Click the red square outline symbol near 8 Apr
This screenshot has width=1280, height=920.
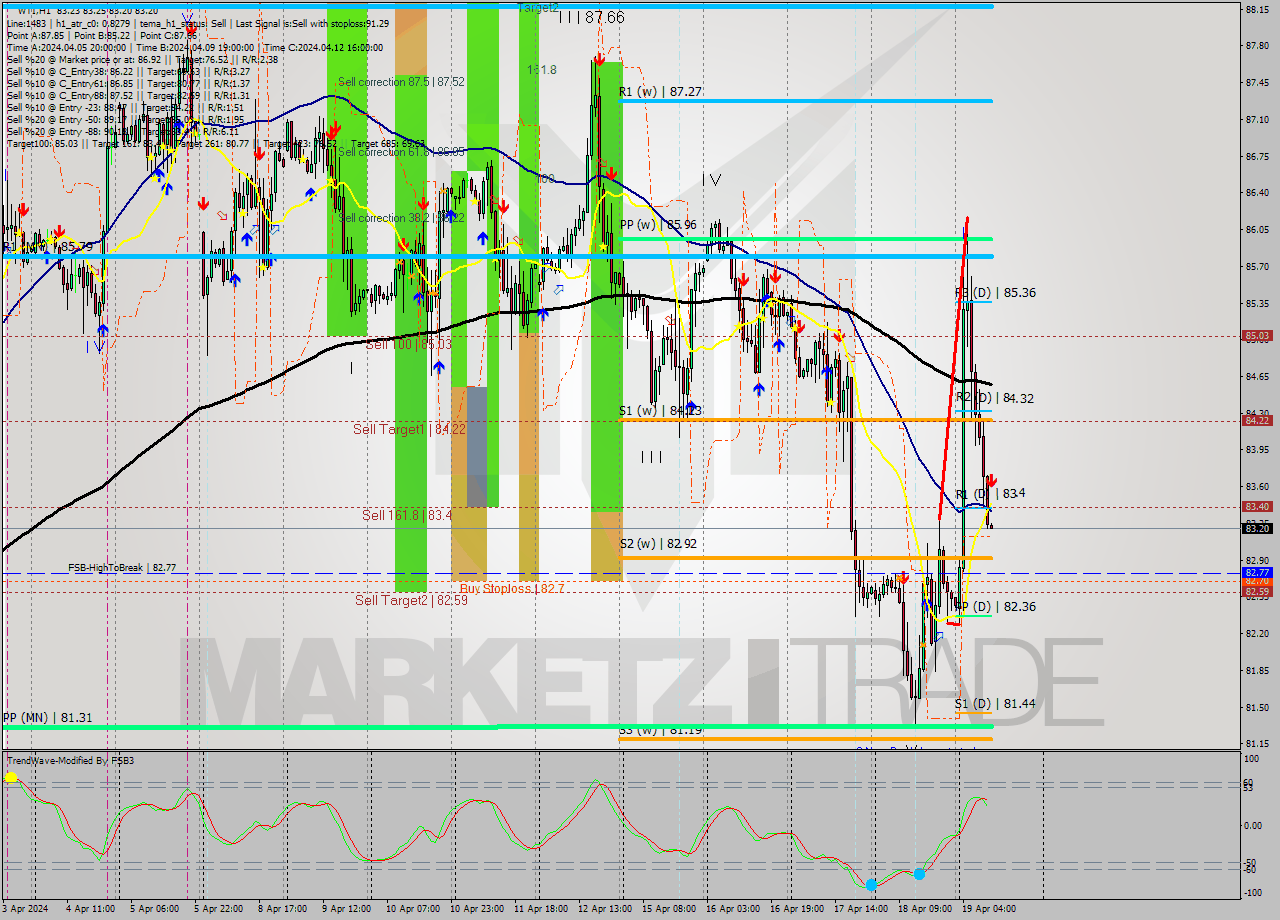(222, 216)
